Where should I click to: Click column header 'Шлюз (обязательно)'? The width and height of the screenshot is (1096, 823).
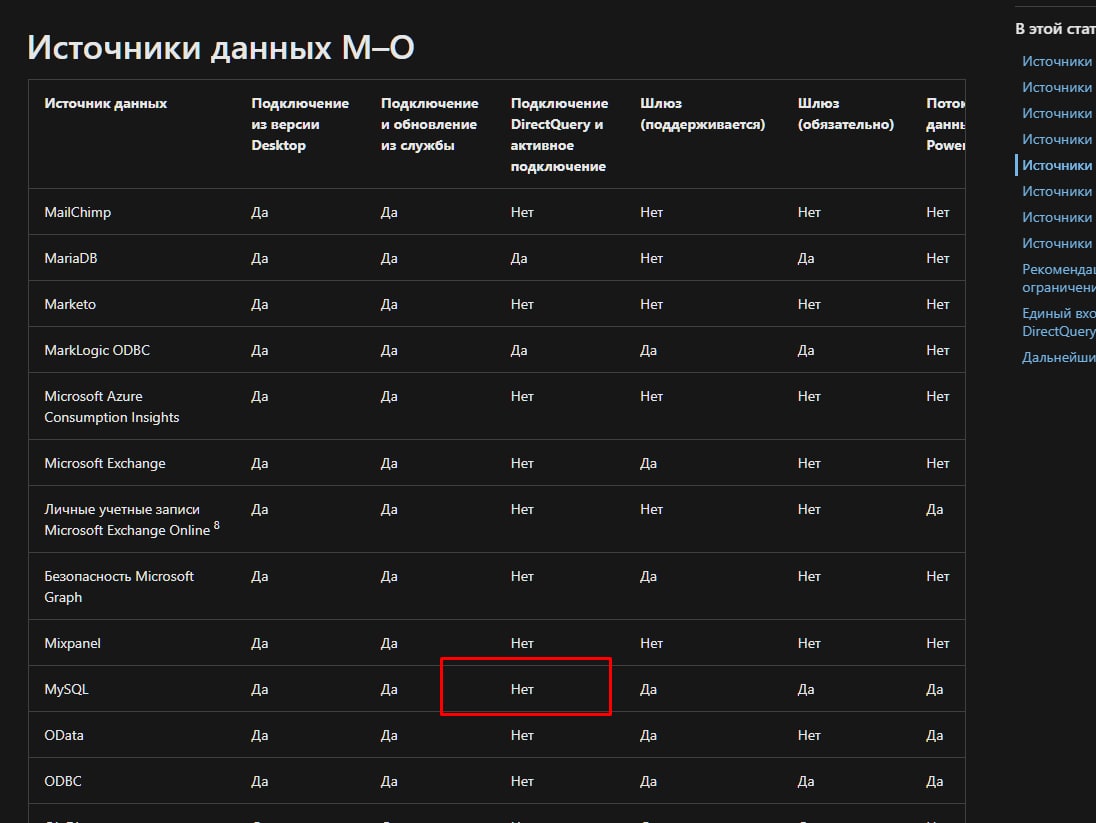[846, 114]
